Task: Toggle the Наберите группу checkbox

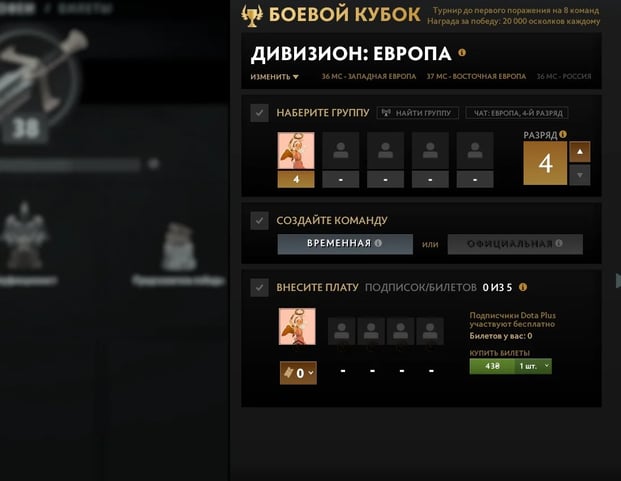Action: [259, 113]
